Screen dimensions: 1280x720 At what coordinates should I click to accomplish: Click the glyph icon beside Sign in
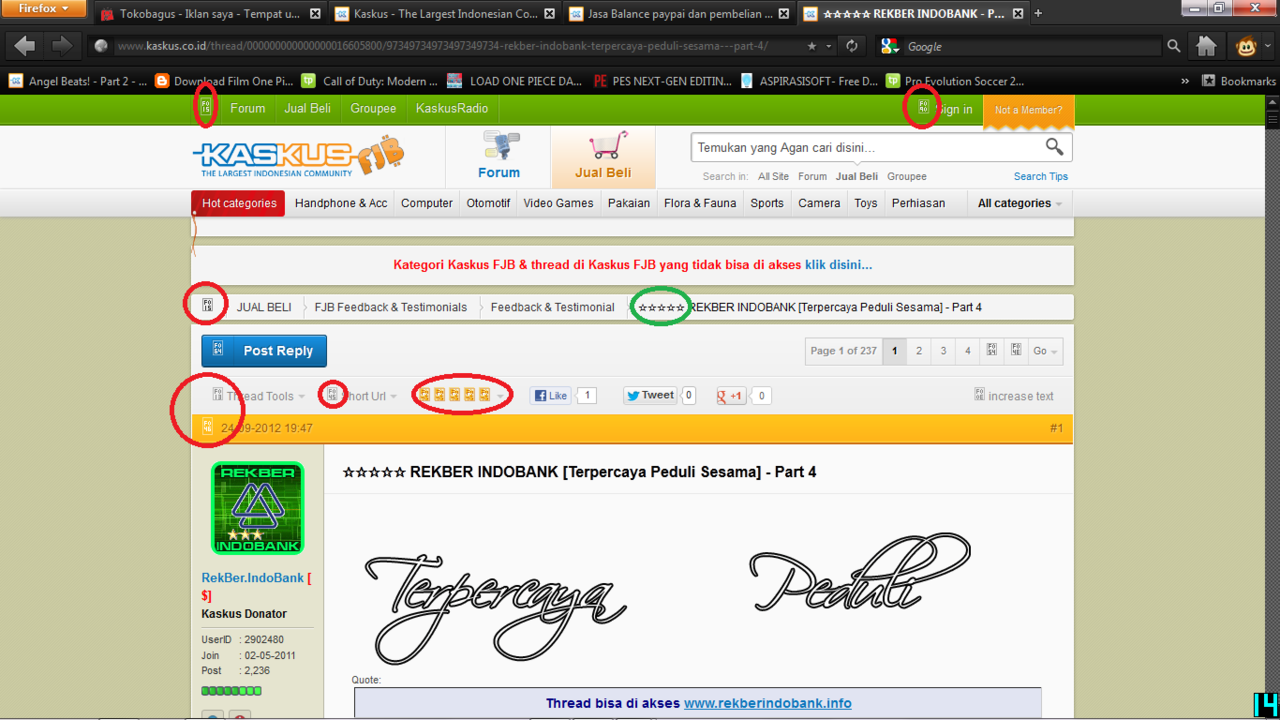(923, 107)
